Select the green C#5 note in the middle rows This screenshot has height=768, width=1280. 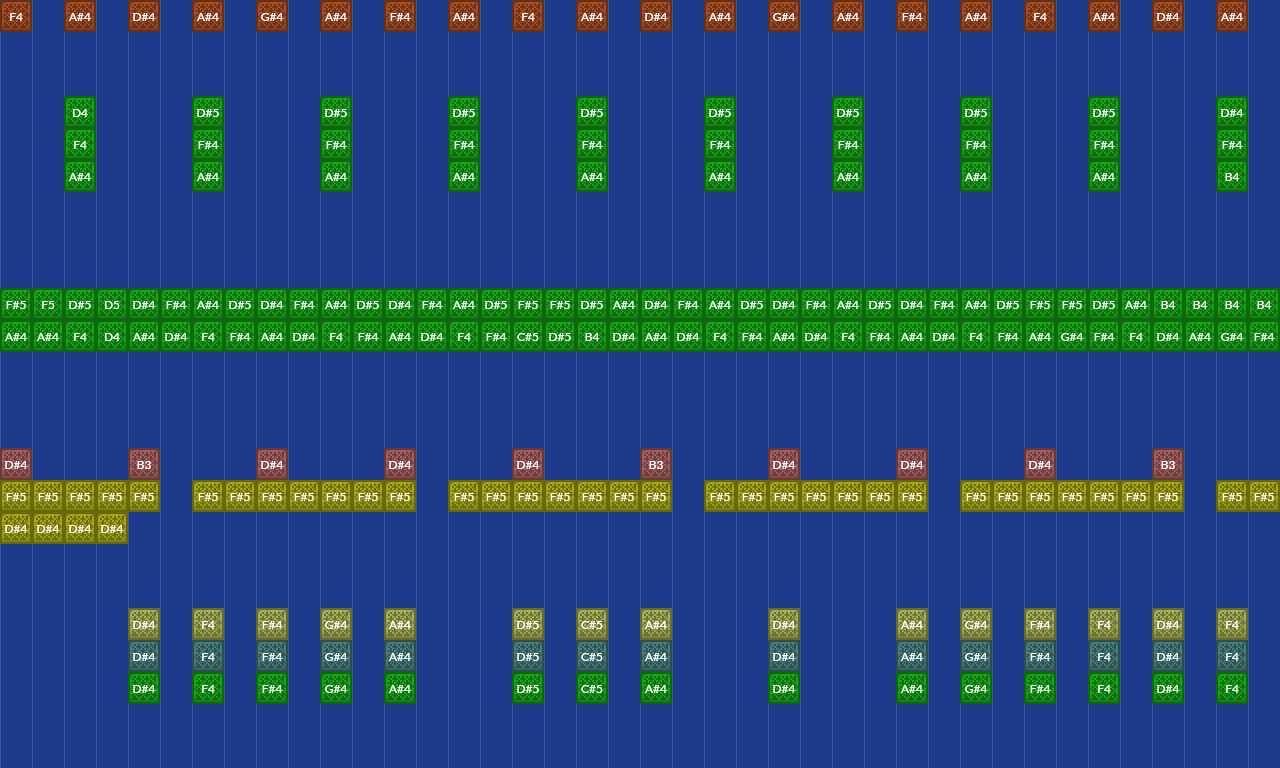pos(528,336)
